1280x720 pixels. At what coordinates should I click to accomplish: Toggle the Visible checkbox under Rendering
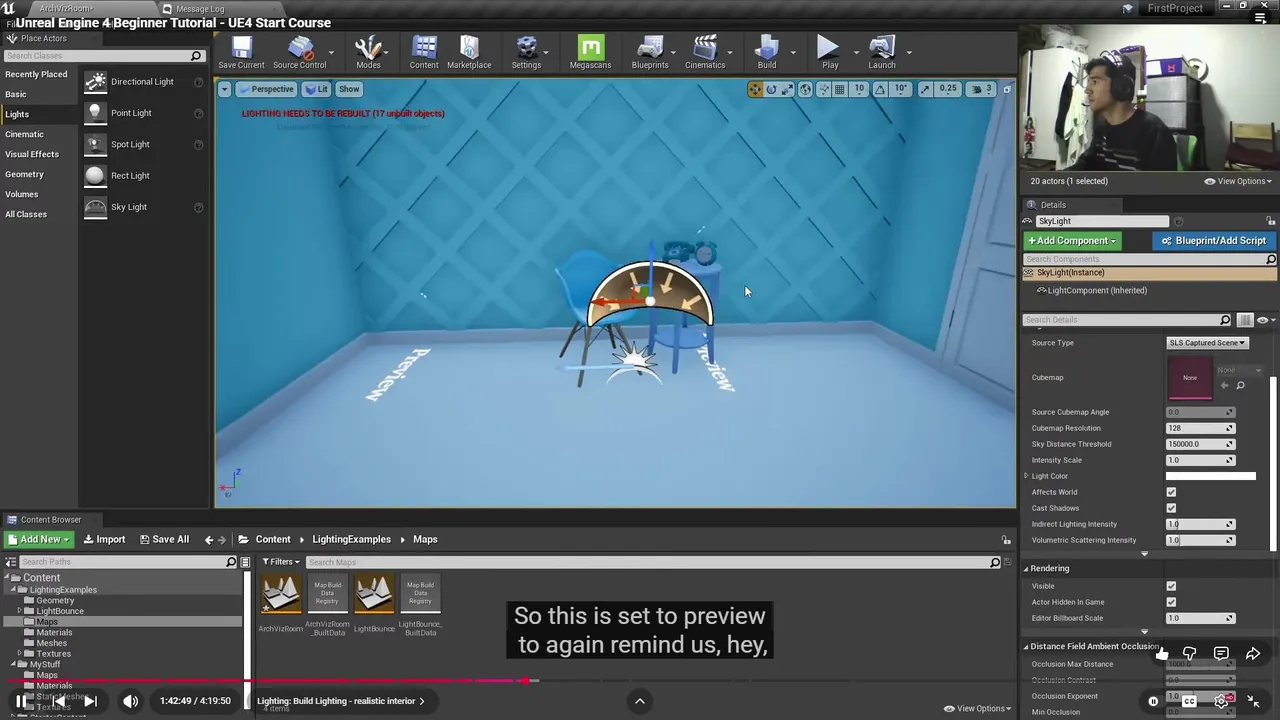click(1171, 586)
